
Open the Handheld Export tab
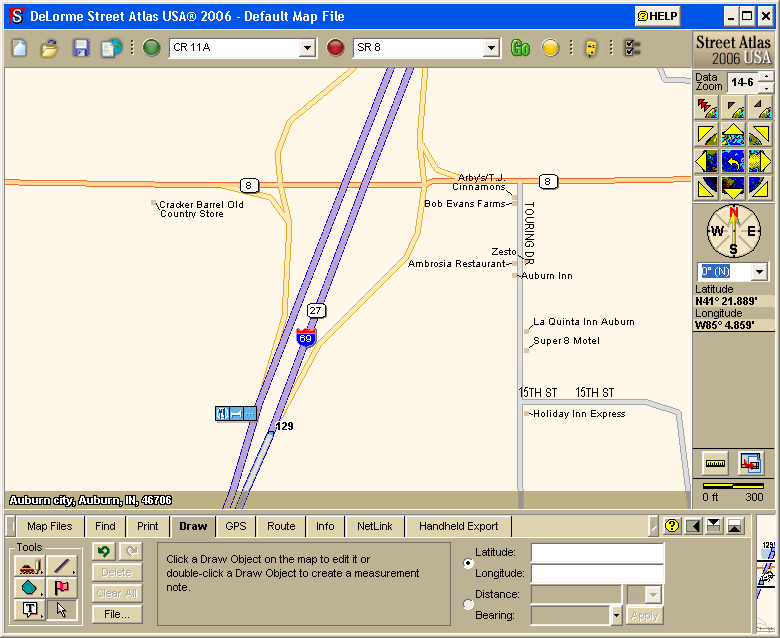coord(458,526)
